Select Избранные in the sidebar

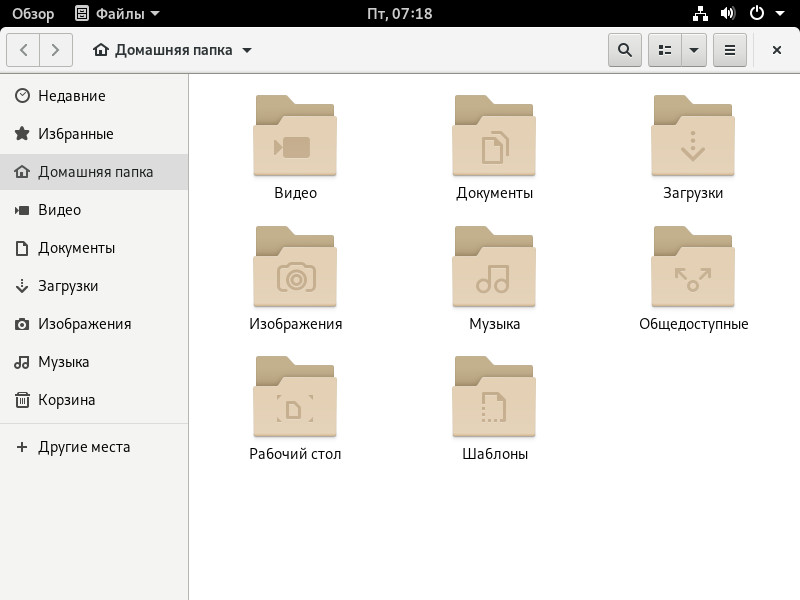[94, 134]
